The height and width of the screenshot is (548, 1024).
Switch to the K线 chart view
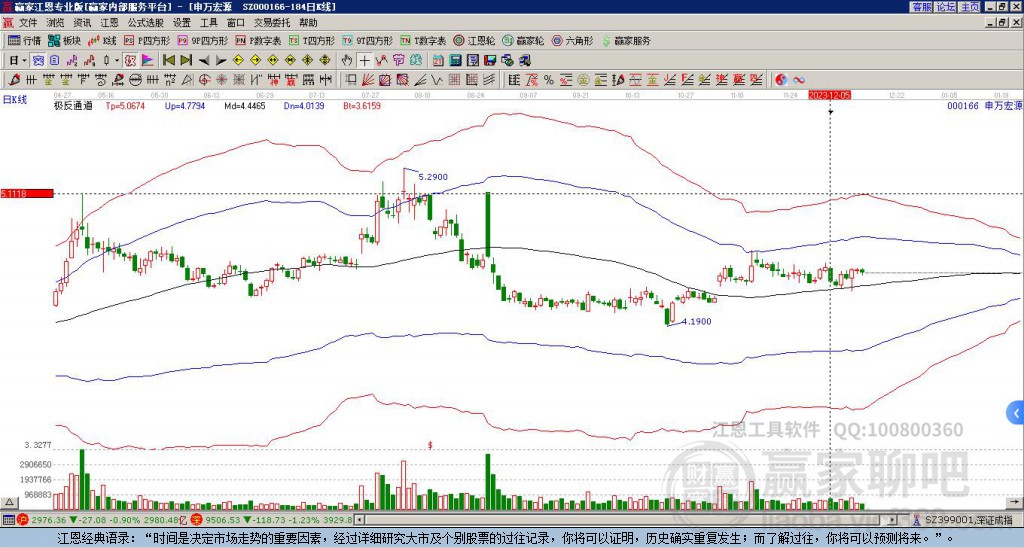102,40
